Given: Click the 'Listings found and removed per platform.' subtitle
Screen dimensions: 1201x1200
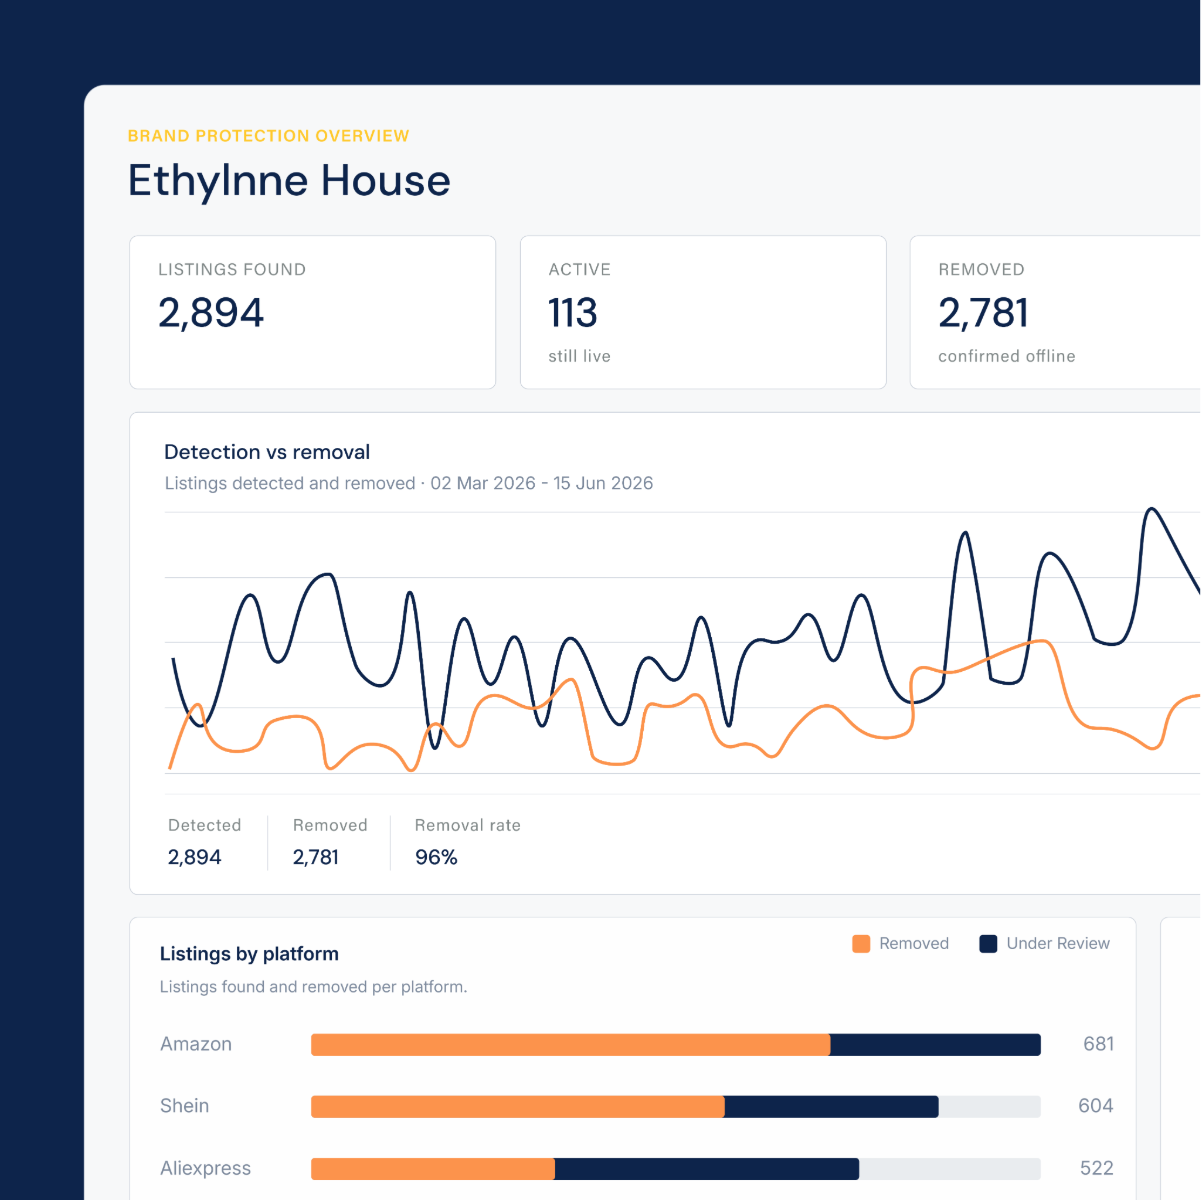Looking at the screenshot, I should pos(314,987).
